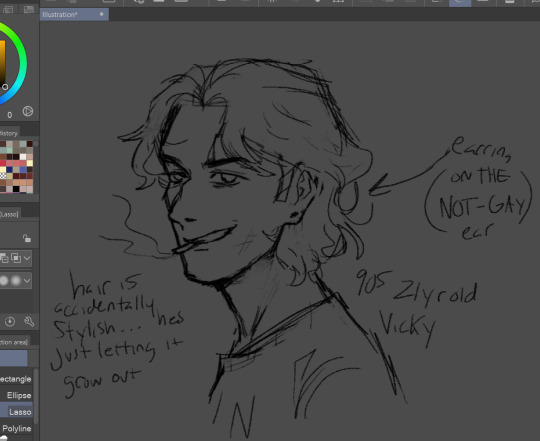Click the sub tool list scrollbar
540x441 pixels.
click(35, 396)
